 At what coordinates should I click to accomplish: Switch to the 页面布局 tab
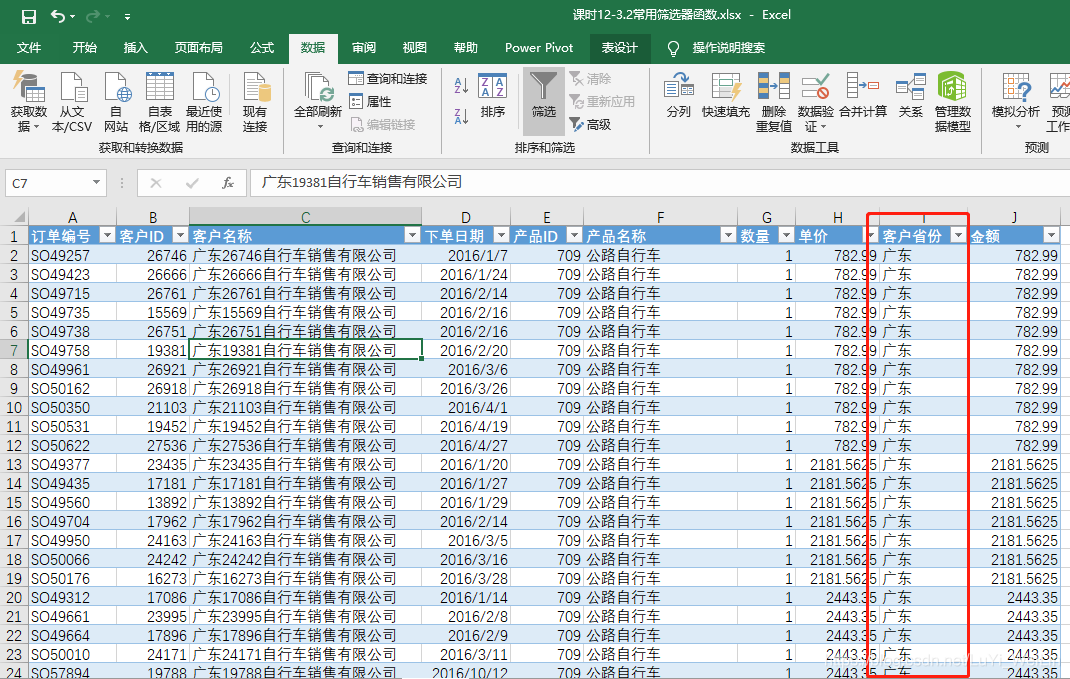tap(199, 48)
